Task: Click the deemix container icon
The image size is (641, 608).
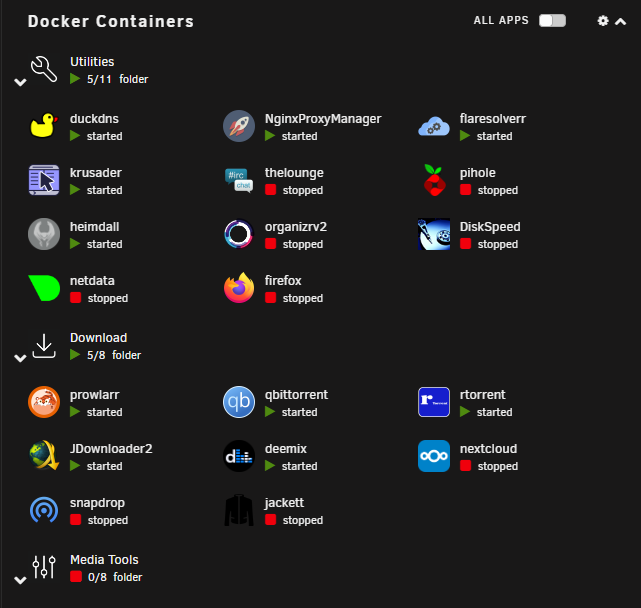Action: coord(239,456)
